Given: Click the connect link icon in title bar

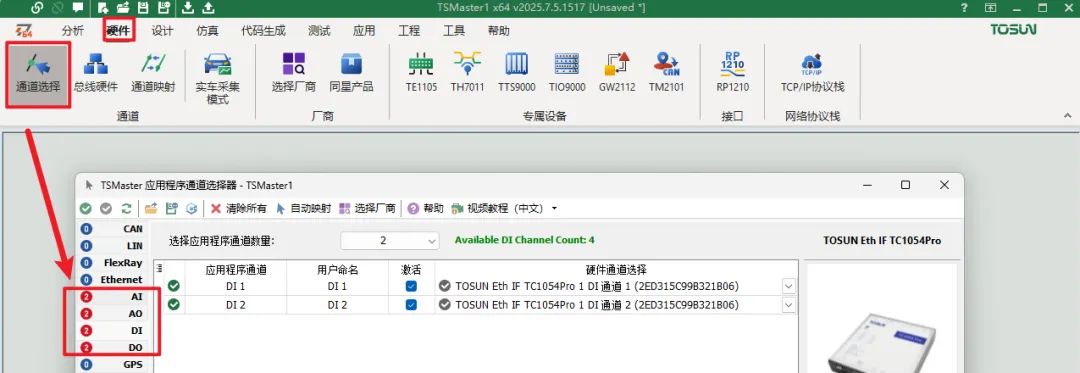Looking at the screenshot, I should pos(38,8).
